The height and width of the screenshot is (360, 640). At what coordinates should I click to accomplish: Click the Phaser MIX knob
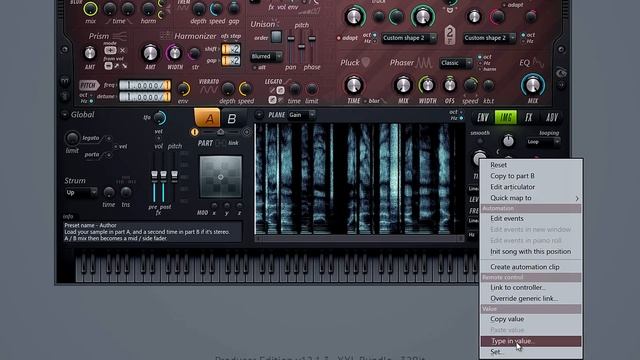click(403, 85)
